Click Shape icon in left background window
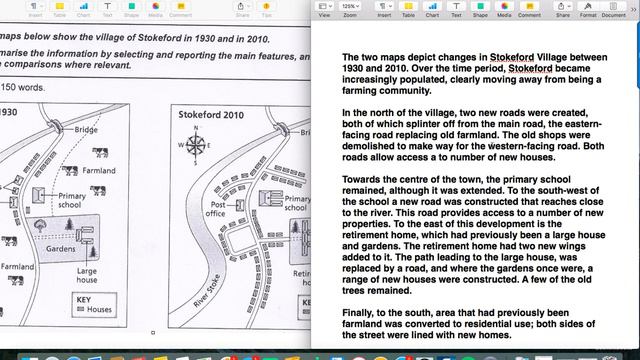640x360 pixels. (131, 9)
